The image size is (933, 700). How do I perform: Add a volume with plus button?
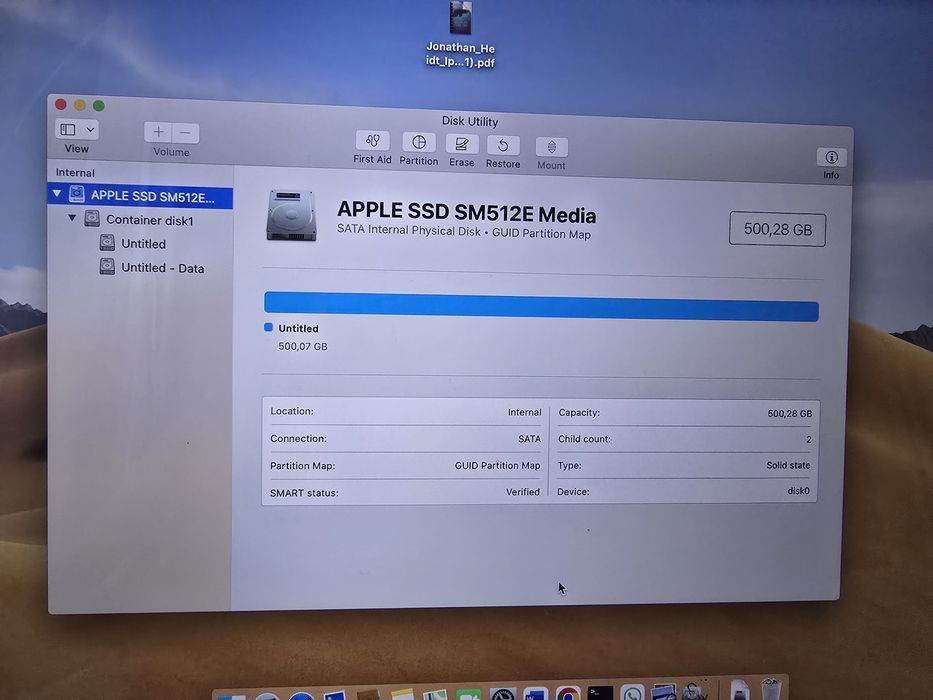(158, 132)
